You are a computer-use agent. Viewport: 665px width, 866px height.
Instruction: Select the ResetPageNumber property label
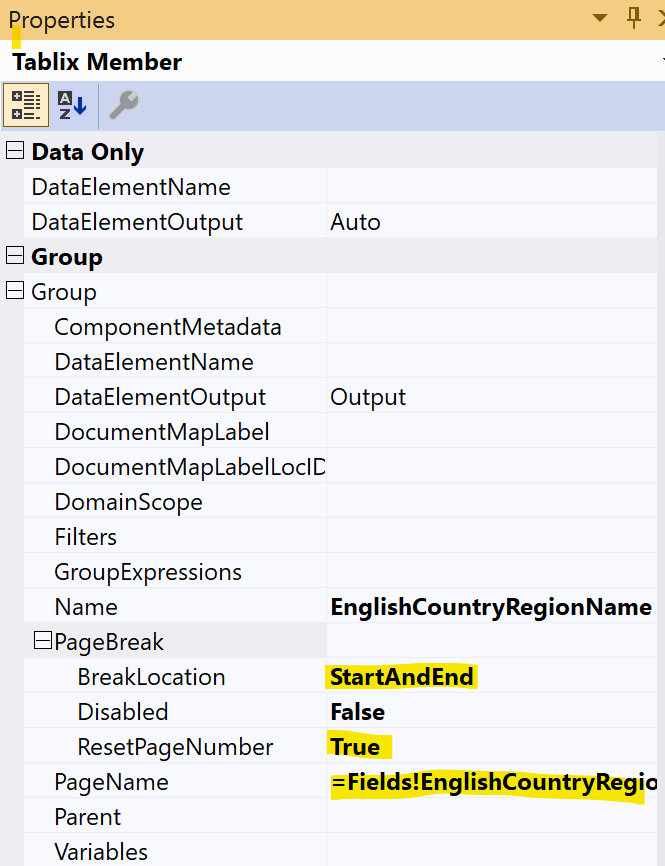pos(175,747)
